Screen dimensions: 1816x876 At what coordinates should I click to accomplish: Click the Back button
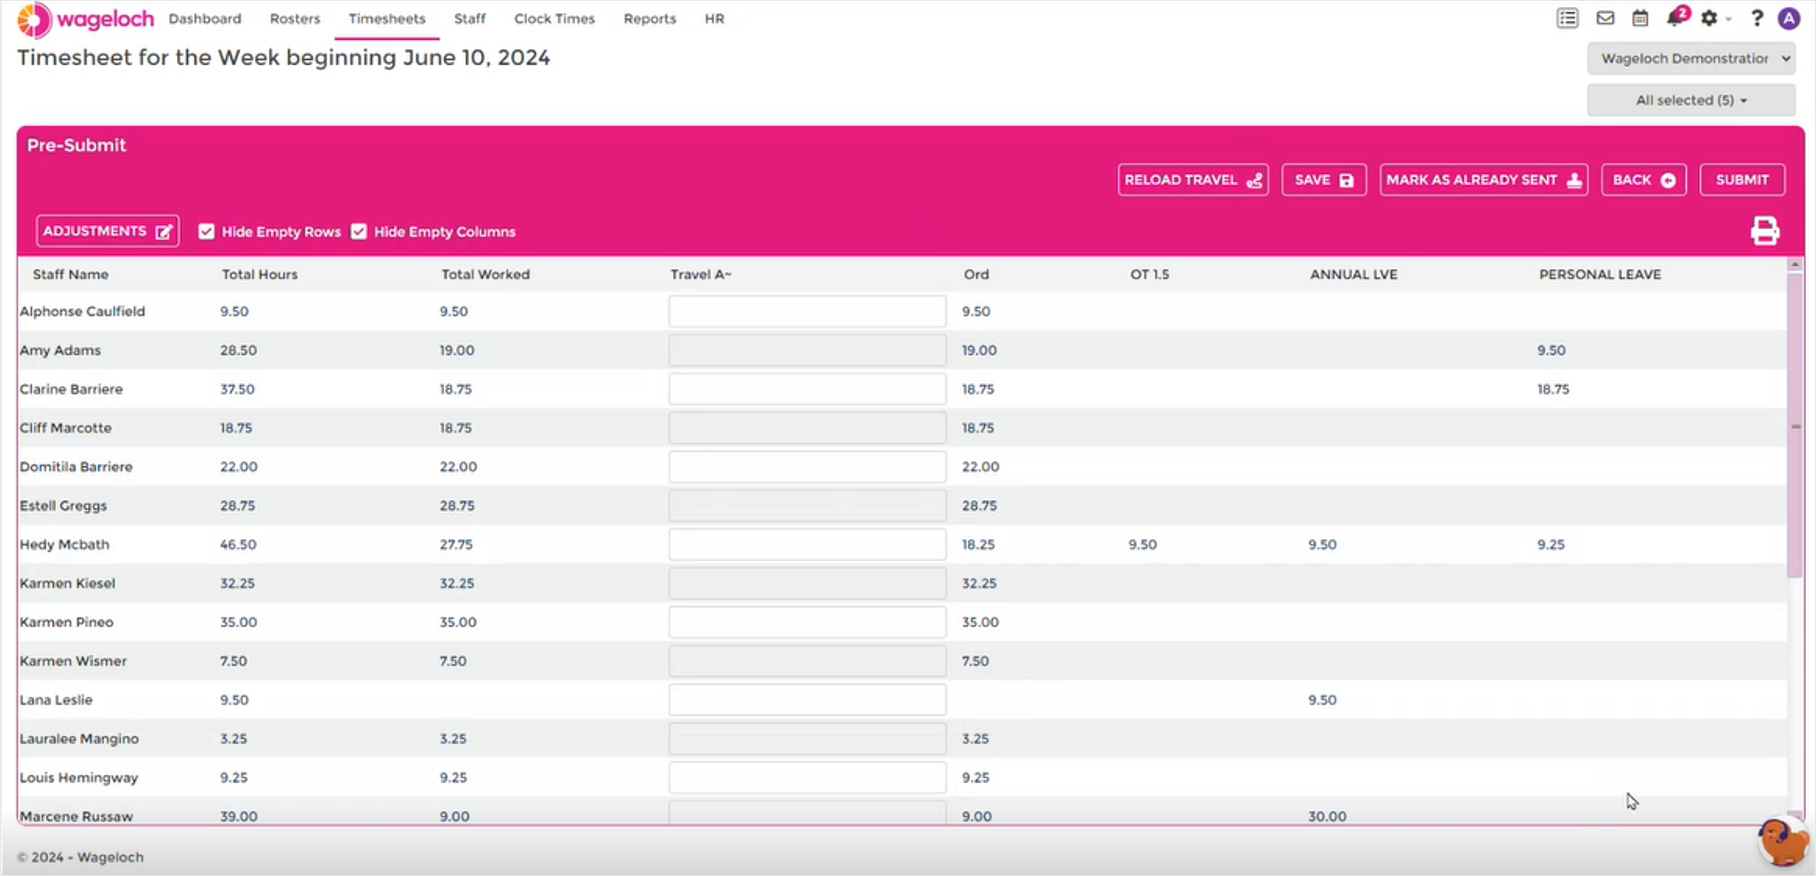click(1644, 180)
